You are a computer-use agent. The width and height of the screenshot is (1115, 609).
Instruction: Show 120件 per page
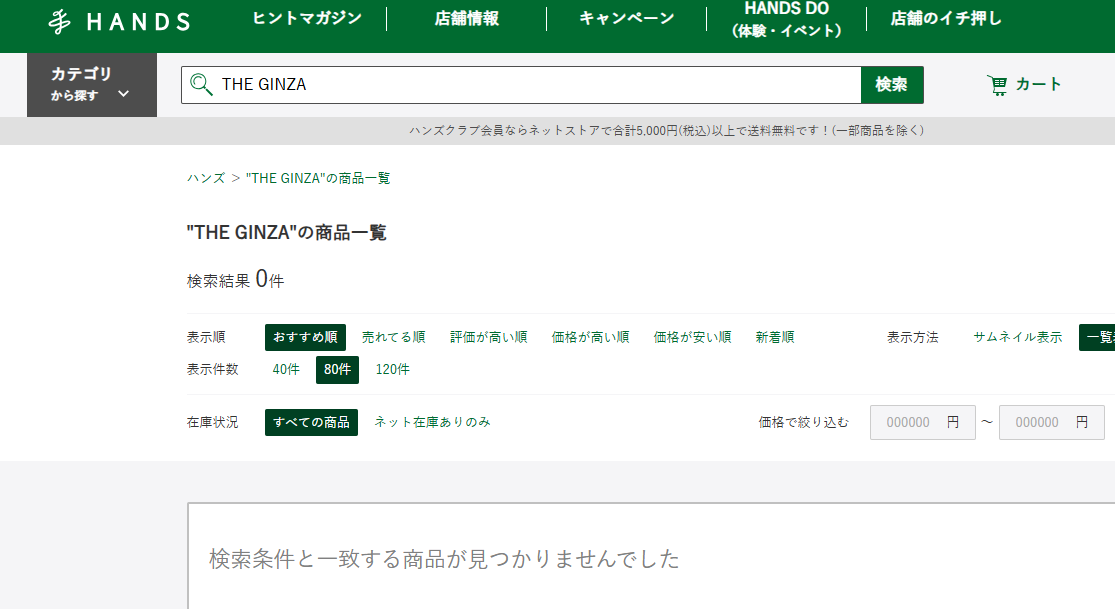[x=393, y=369]
